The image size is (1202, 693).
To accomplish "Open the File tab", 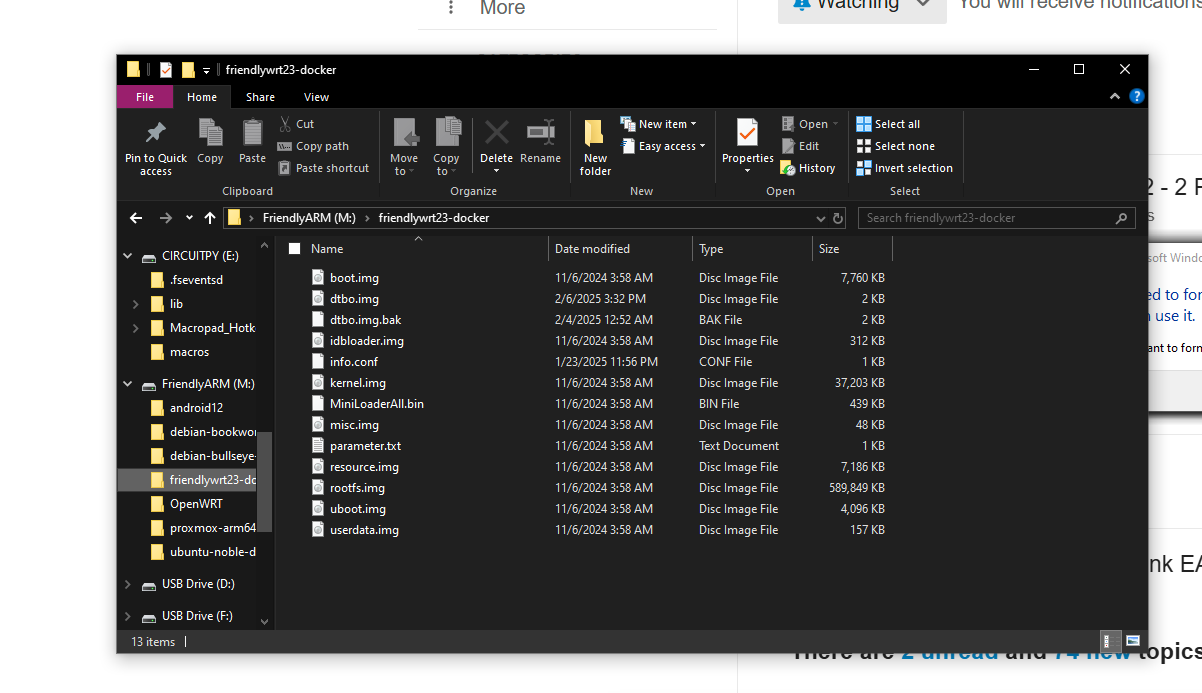I will click(x=145, y=97).
